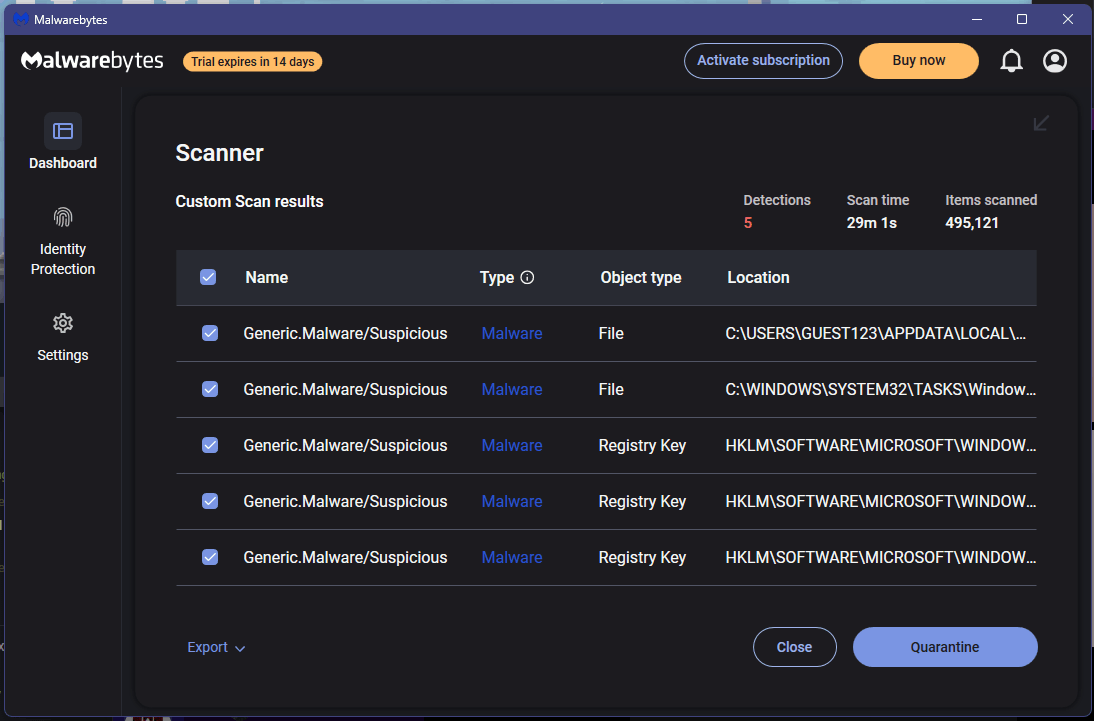Screen dimensions: 1094x721
Task: Uncheck the detection located in C:\USERS\GUEST123
Action: coord(210,334)
